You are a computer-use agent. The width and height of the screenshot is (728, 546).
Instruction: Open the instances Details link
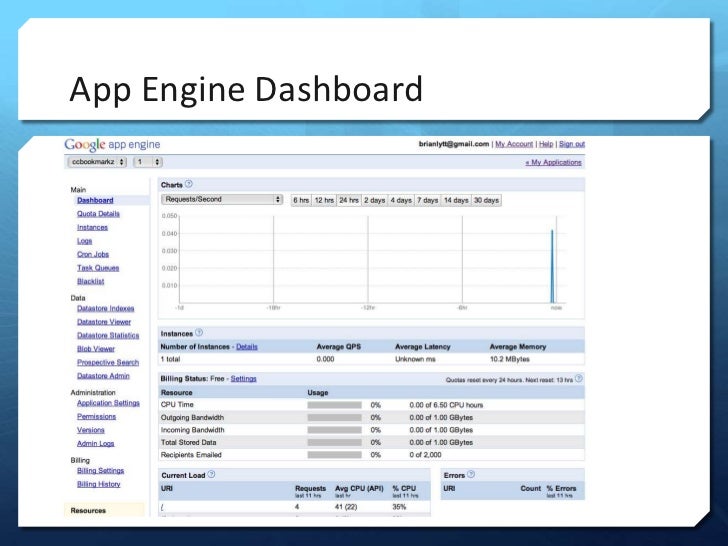tap(247, 347)
